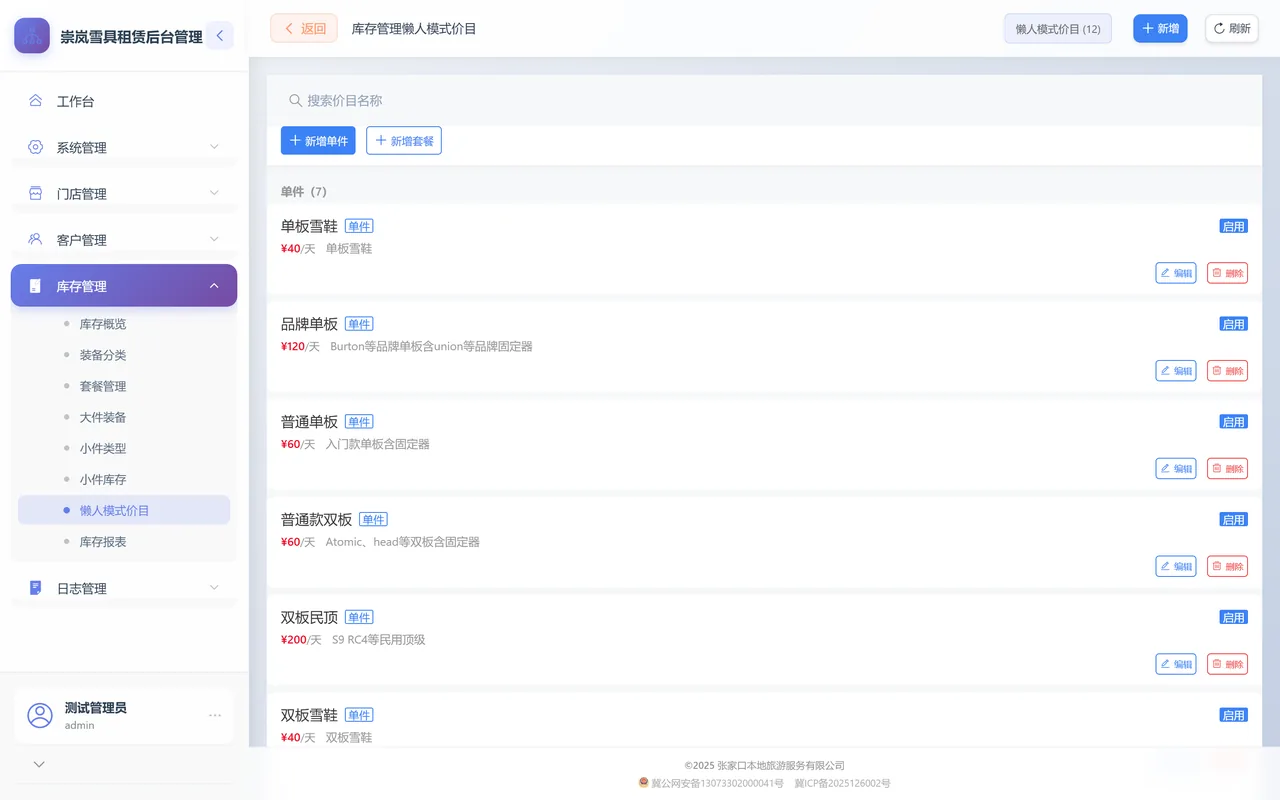Click the ¥120/天 price text
Image resolution: width=1280 pixels, height=800 pixels.
pos(301,347)
